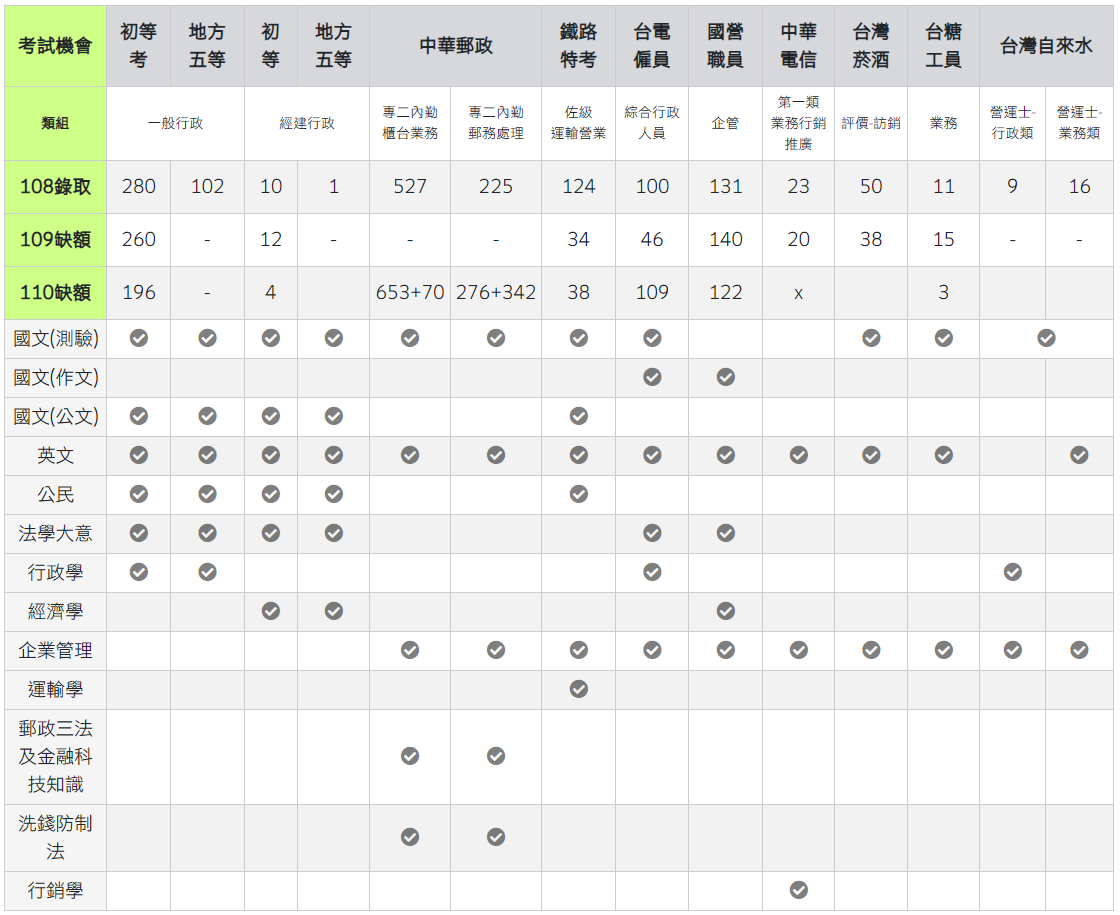This screenshot has width=1120, height=915.
Task: Click 英文 checkmark under 台灣菸酒
Action: [871, 455]
